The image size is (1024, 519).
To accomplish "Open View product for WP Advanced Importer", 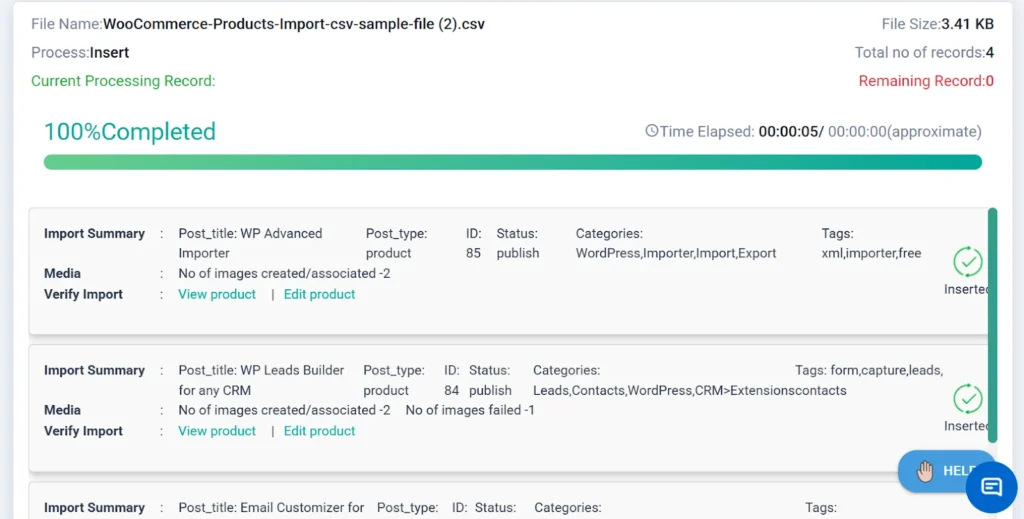I will [217, 294].
